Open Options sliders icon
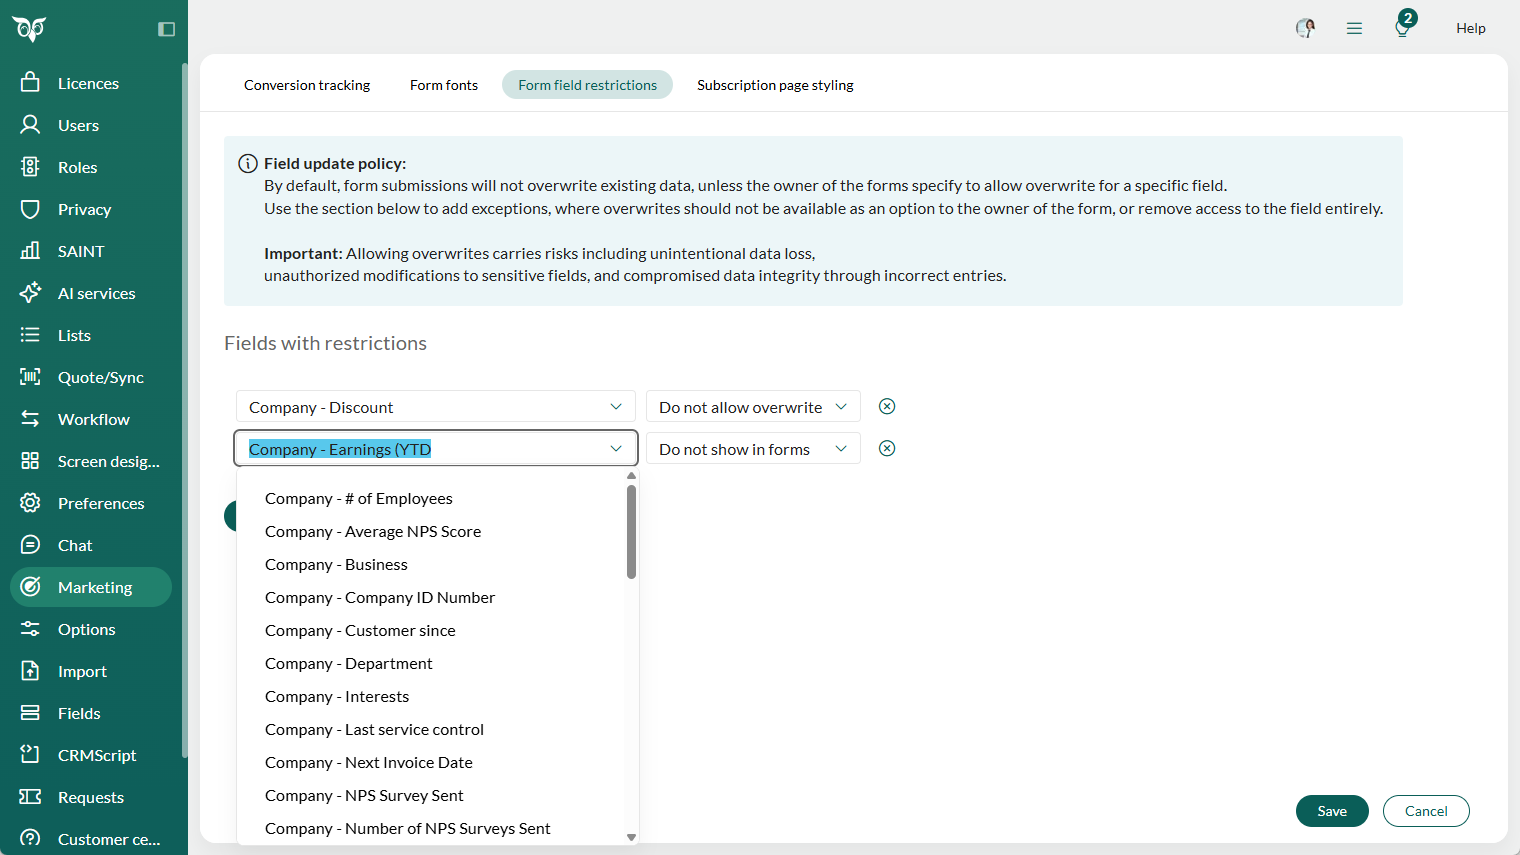 coord(30,628)
